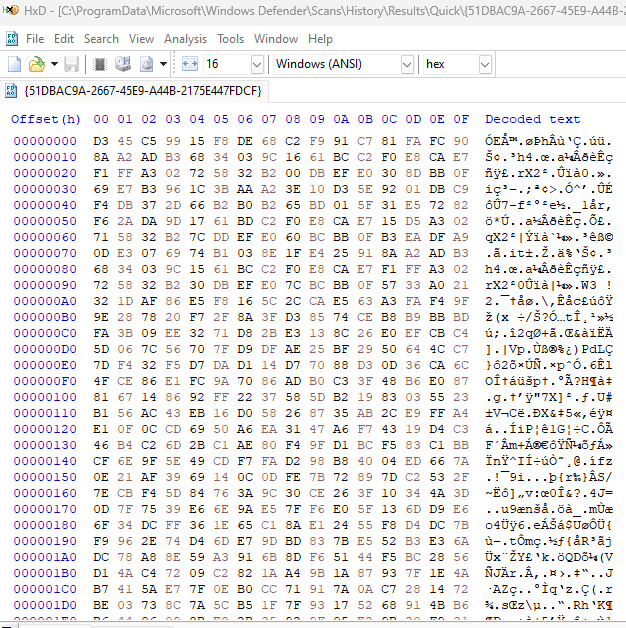The image size is (626, 628).
Task: Select offset row 00000090
Action: coord(45,285)
